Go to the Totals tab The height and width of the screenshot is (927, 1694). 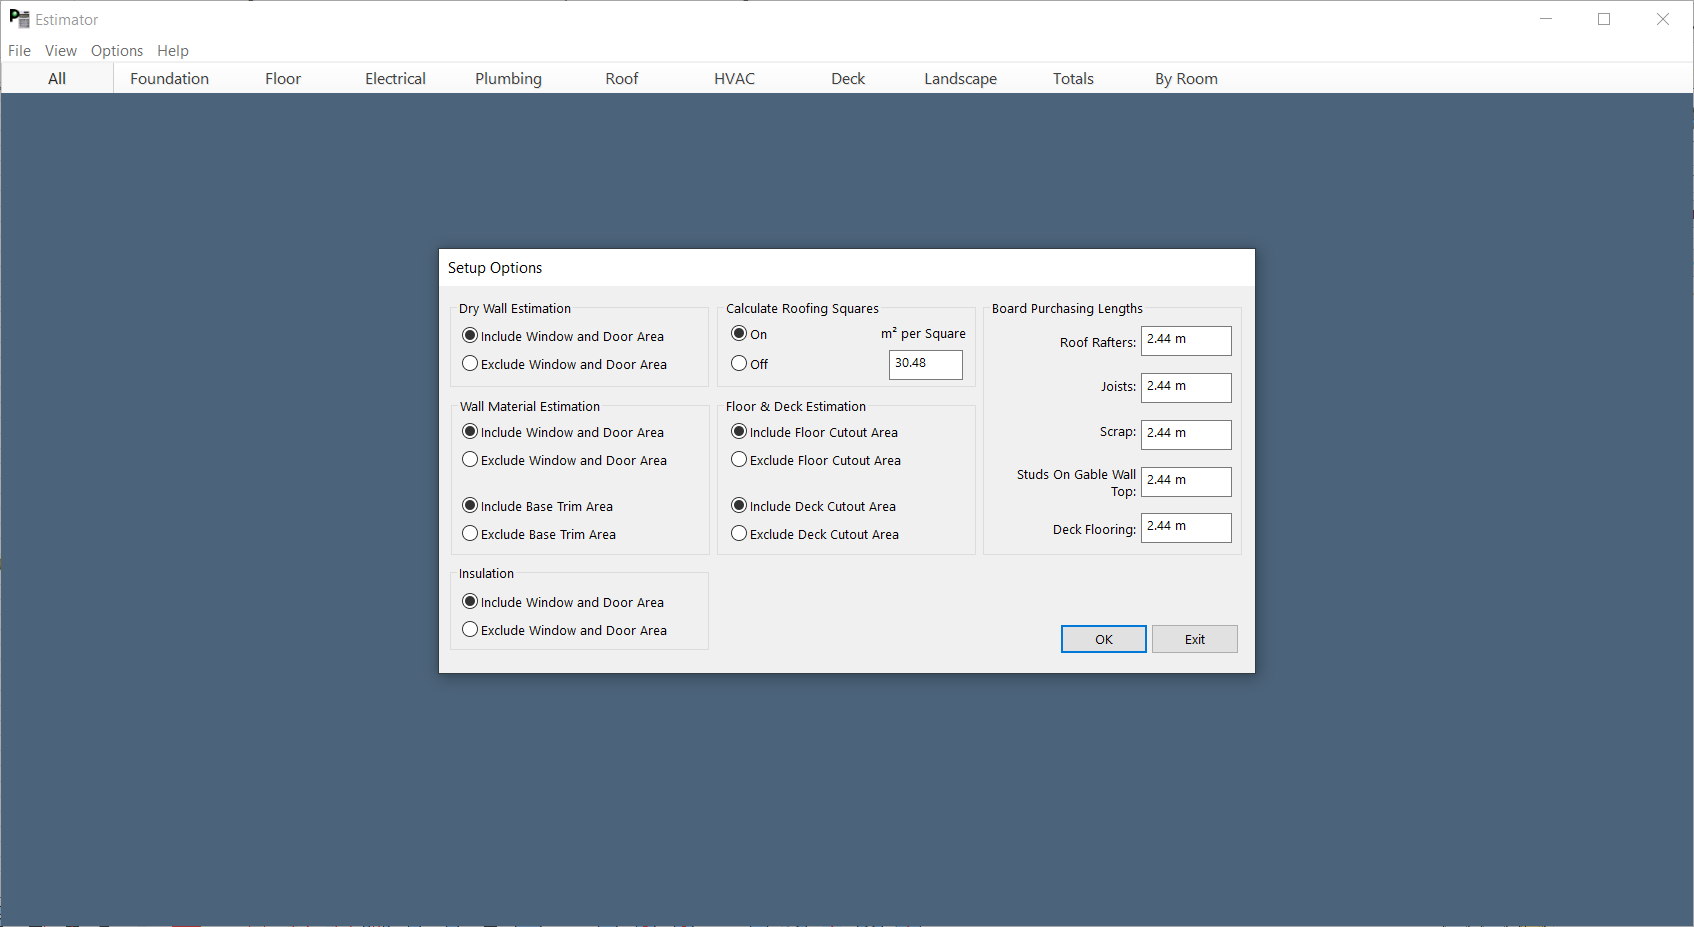point(1073,79)
